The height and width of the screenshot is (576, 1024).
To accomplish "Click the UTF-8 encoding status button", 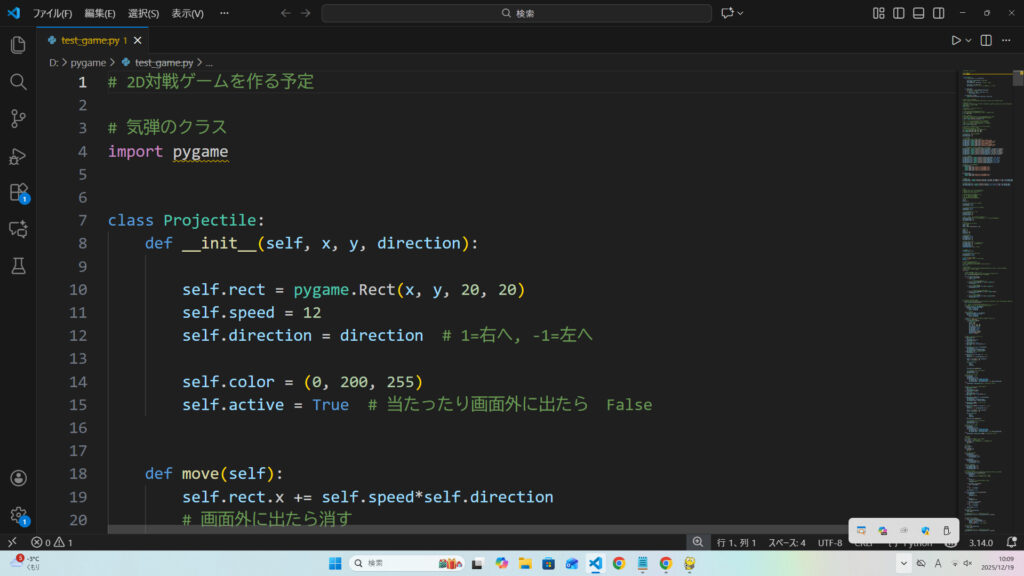I will tap(829, 542).
